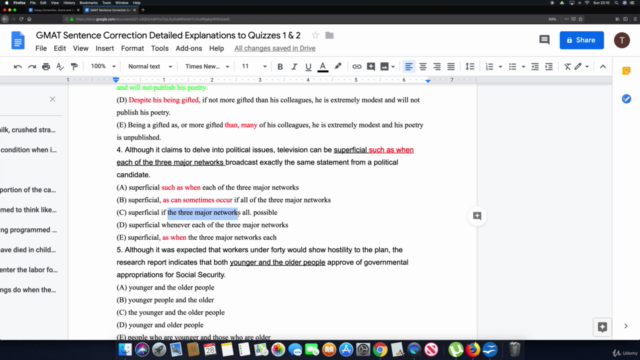Collapse the menus with up chevron
Screen dimensions: 640x360
(x=603, y=67)
